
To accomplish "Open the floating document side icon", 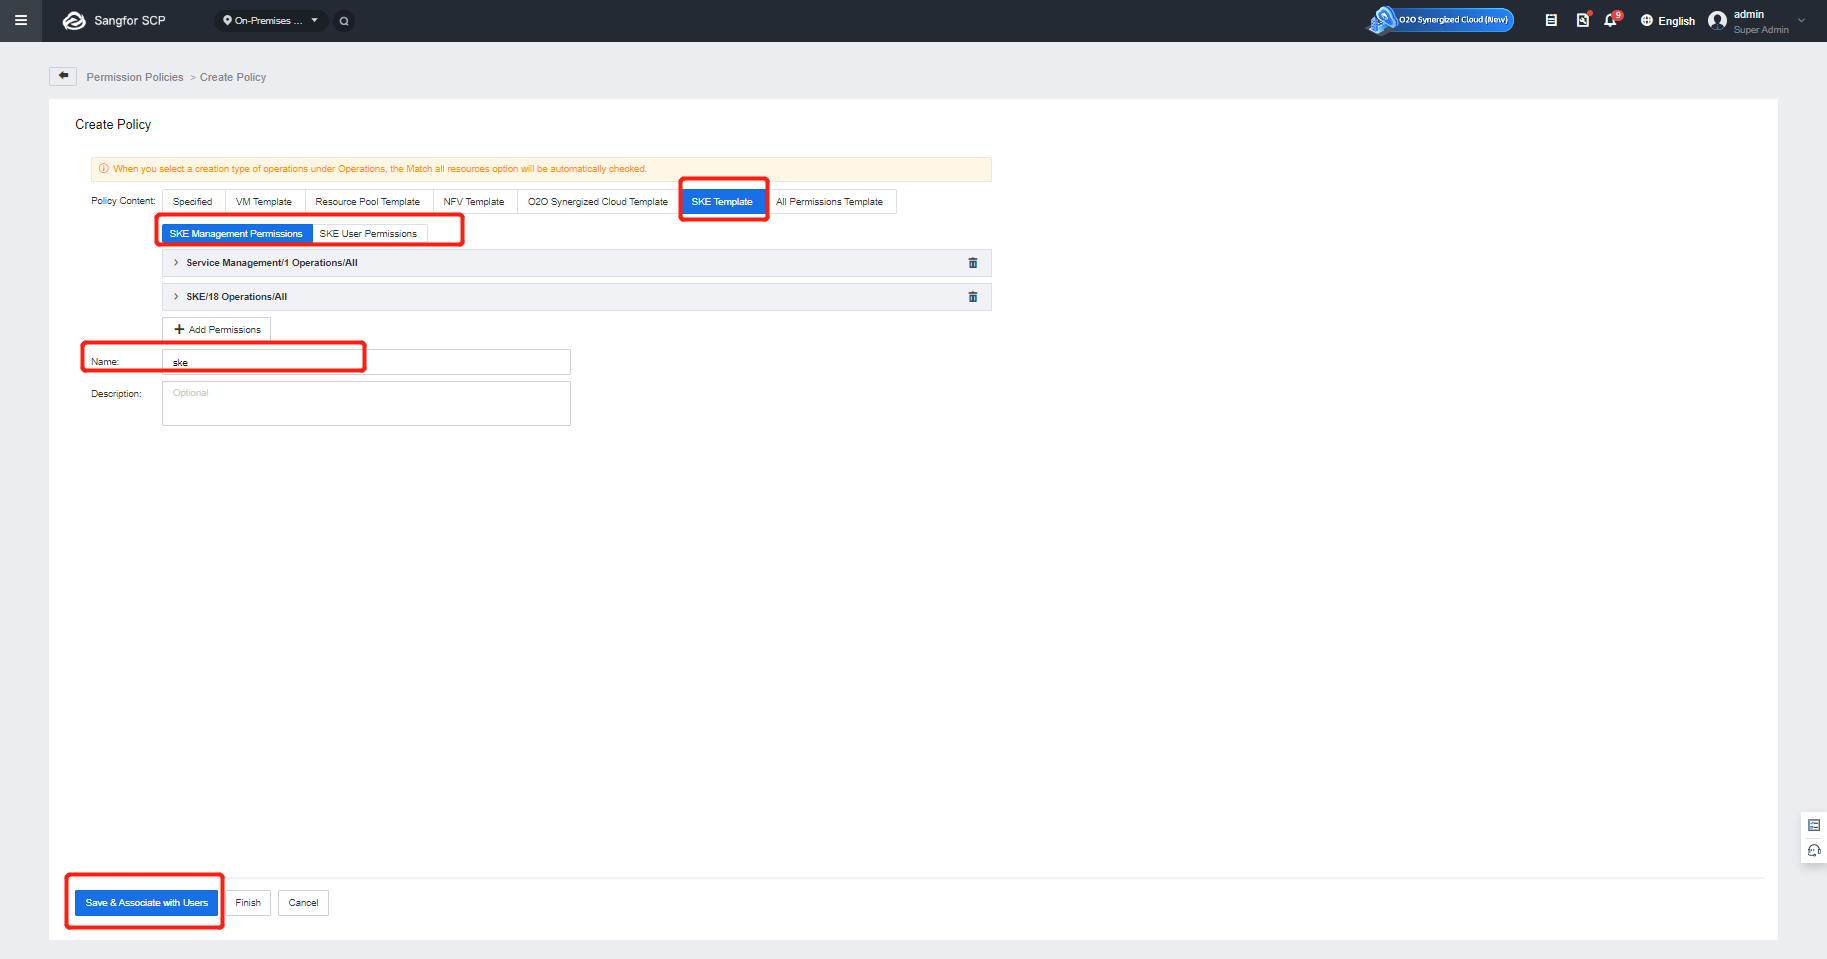I will tap(1814, 825).
